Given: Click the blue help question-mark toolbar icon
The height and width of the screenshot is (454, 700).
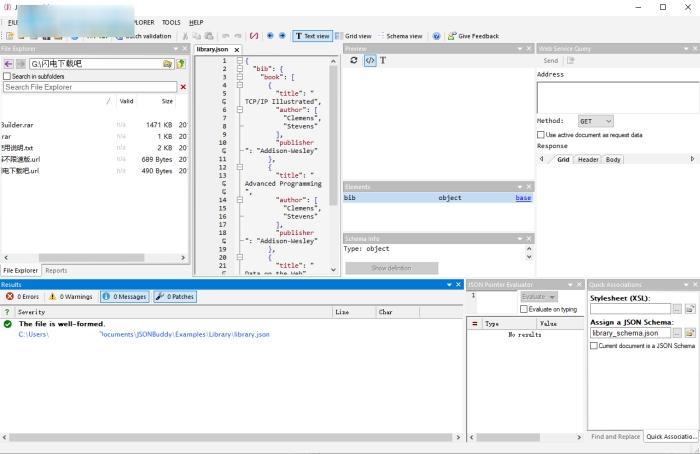Looking at the screenshot, I should tap(437, 36).
